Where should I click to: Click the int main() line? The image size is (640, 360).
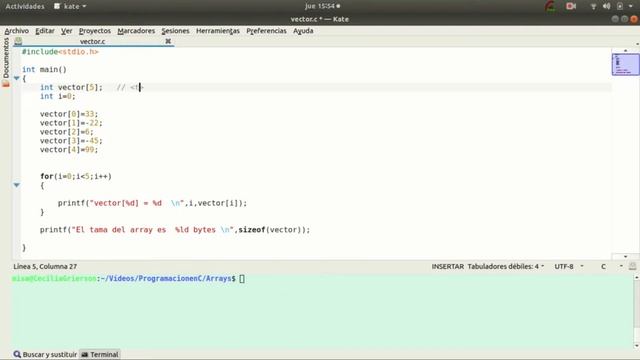coord(44,69)
